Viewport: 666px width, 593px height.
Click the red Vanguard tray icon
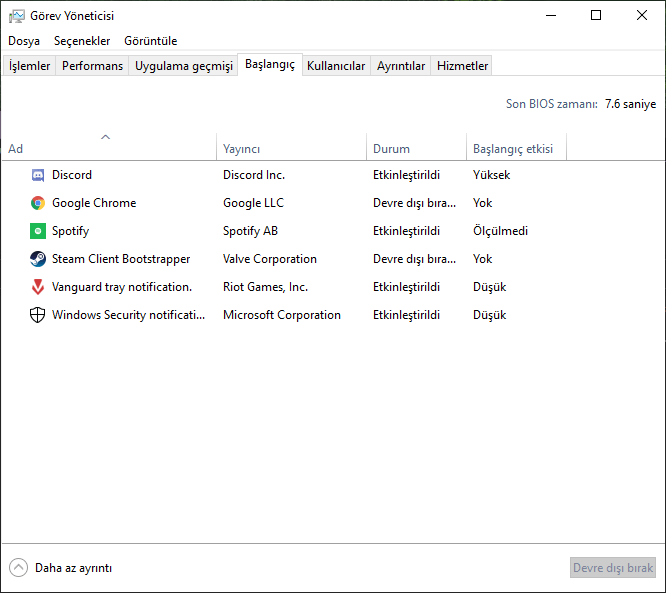pos(38,287)
